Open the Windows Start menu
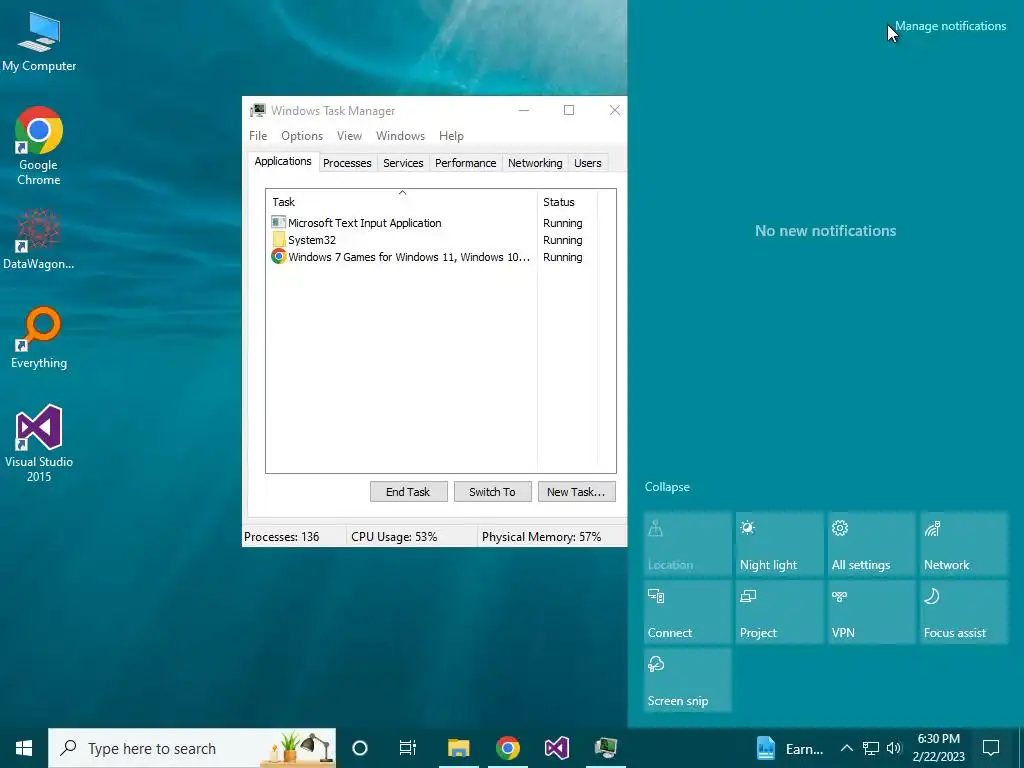Image resolution: width=1024 pixels, height=768 pixels. [x=24, y=748]
